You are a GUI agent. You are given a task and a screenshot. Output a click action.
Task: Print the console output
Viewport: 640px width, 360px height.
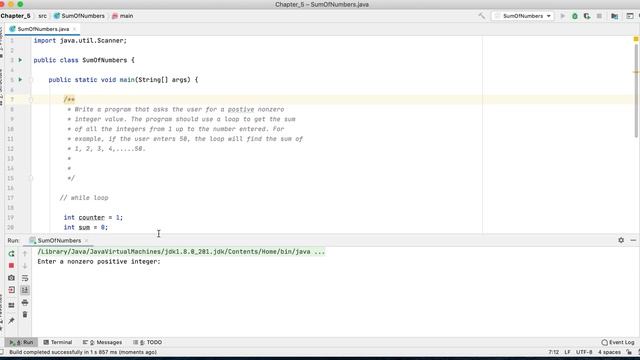[25, 302]
